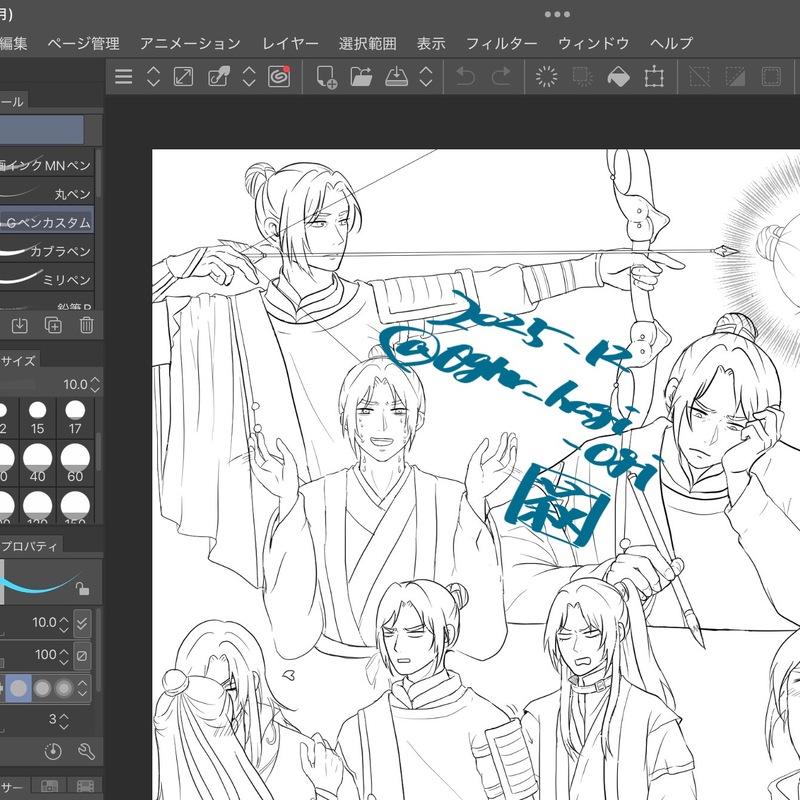Viewport: 800px width, 800px height.
Task: Open the レイヤー menu
Action: point(290,43)
